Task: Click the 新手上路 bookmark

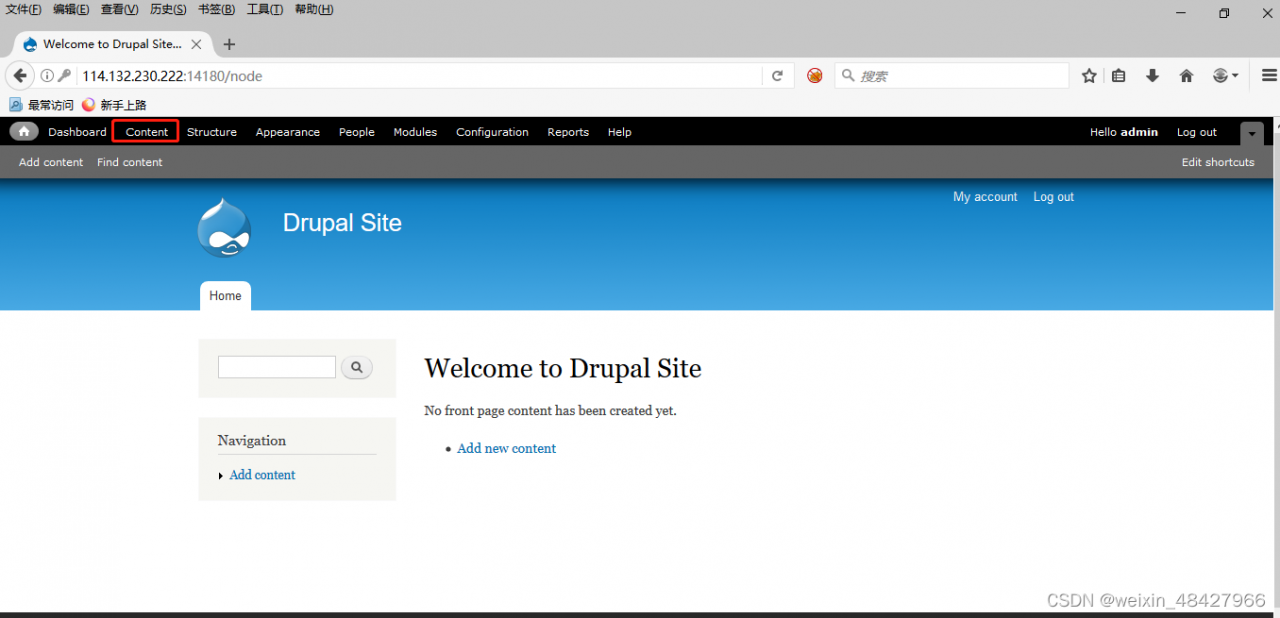Action: [114, 105]
